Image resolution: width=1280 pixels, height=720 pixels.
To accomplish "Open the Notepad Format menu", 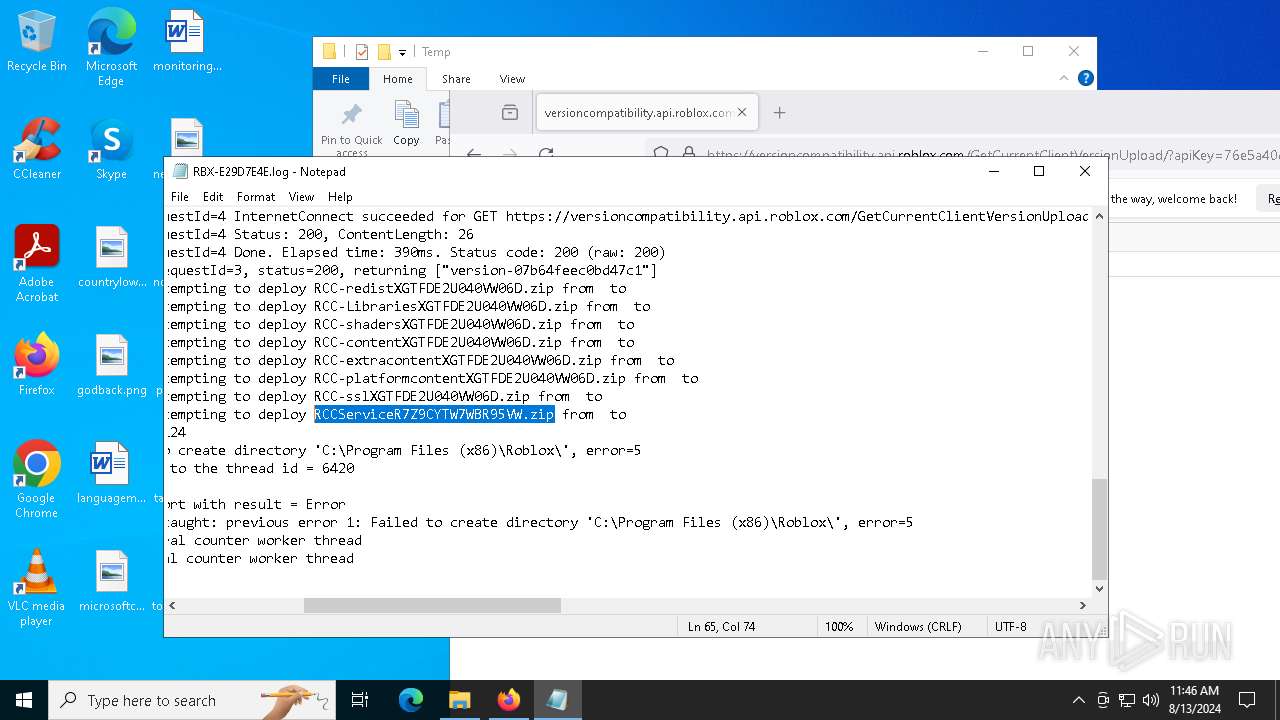I will (x=256, y=197).
